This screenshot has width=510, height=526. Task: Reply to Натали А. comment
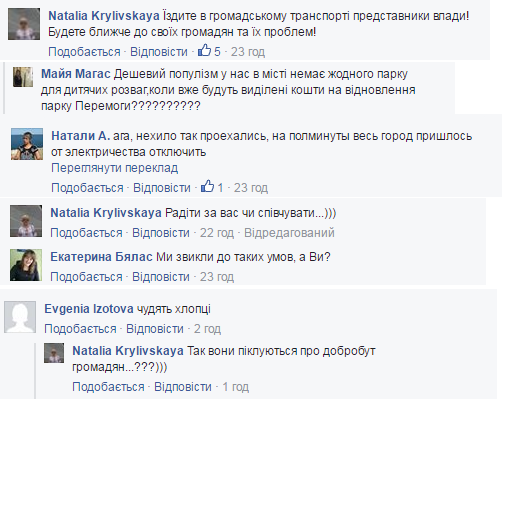pos(162,188)
